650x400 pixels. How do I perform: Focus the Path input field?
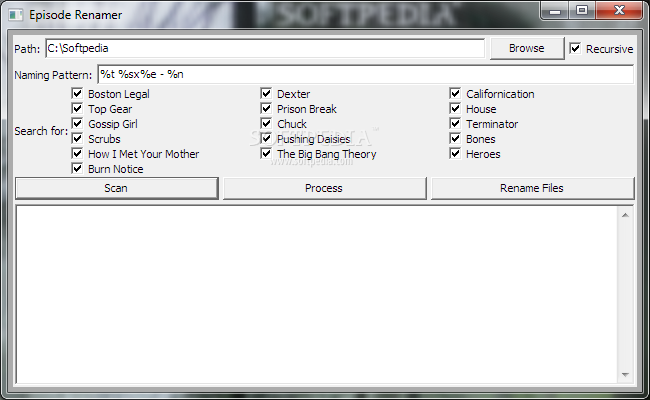[x=265, y=48]
